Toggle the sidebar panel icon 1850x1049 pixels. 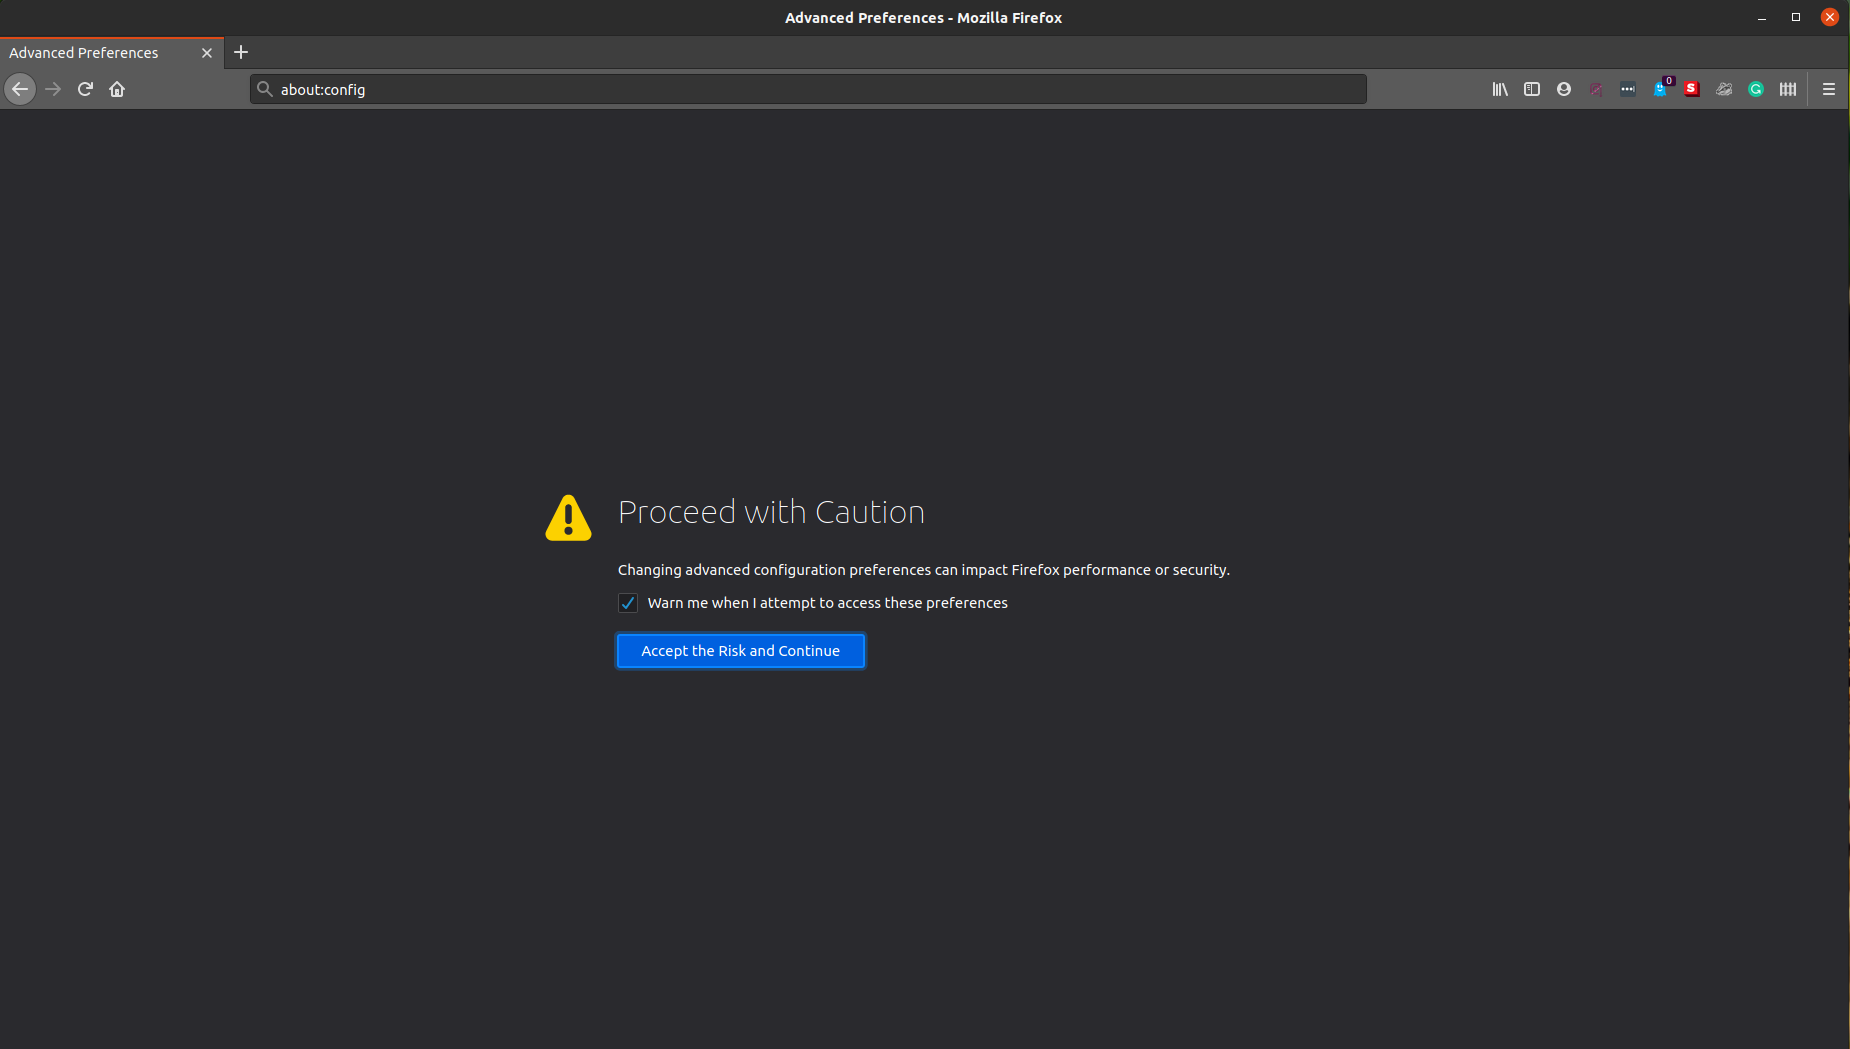[1532, 89]
